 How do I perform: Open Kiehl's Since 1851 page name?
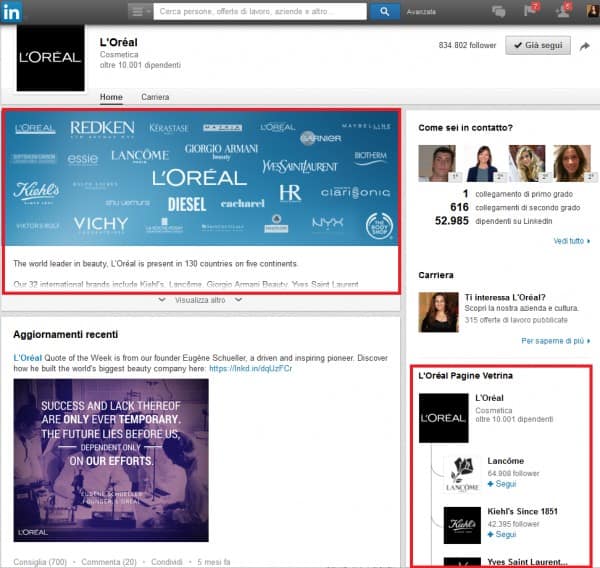click(x=522, y=511)
